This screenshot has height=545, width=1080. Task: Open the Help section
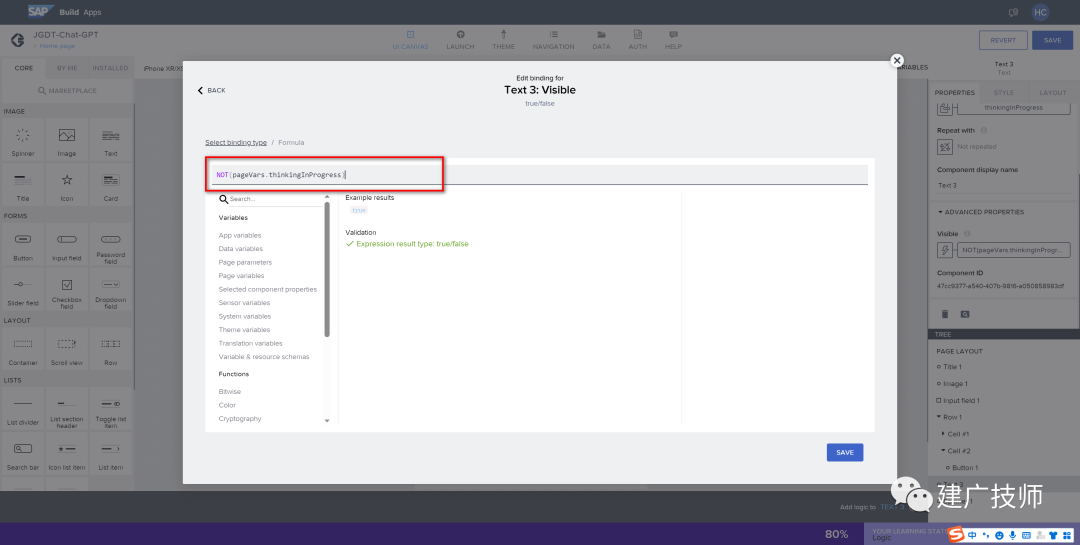point(673,40)
